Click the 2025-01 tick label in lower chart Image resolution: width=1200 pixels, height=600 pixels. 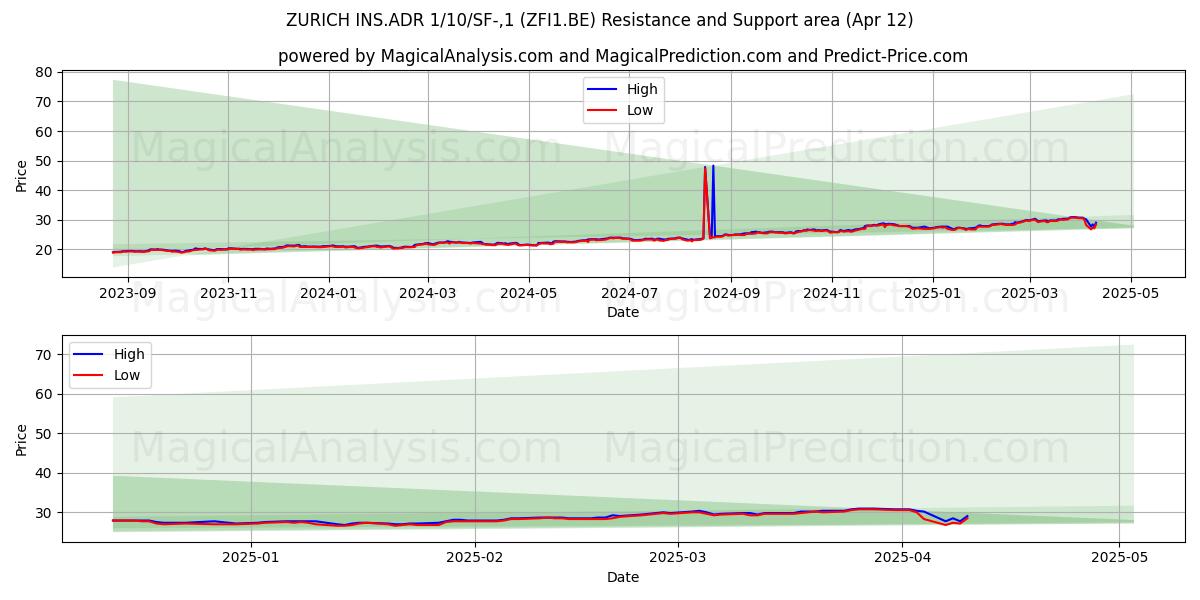(x=251, y=558)
